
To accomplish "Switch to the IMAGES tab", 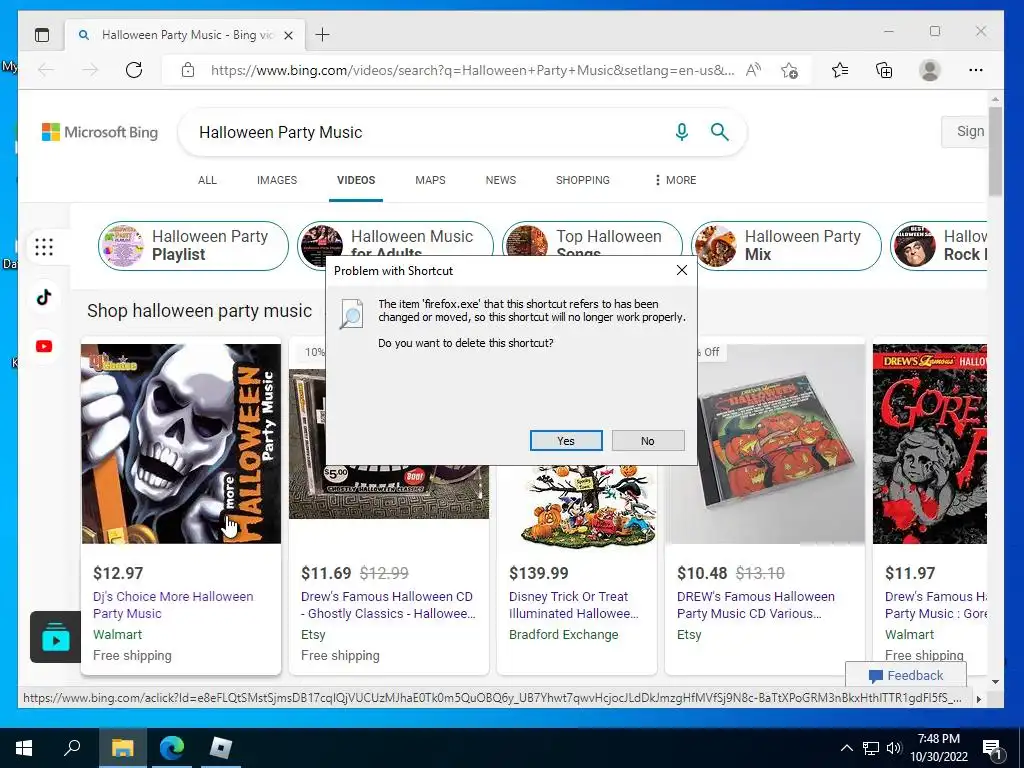I will pos(277,180).
